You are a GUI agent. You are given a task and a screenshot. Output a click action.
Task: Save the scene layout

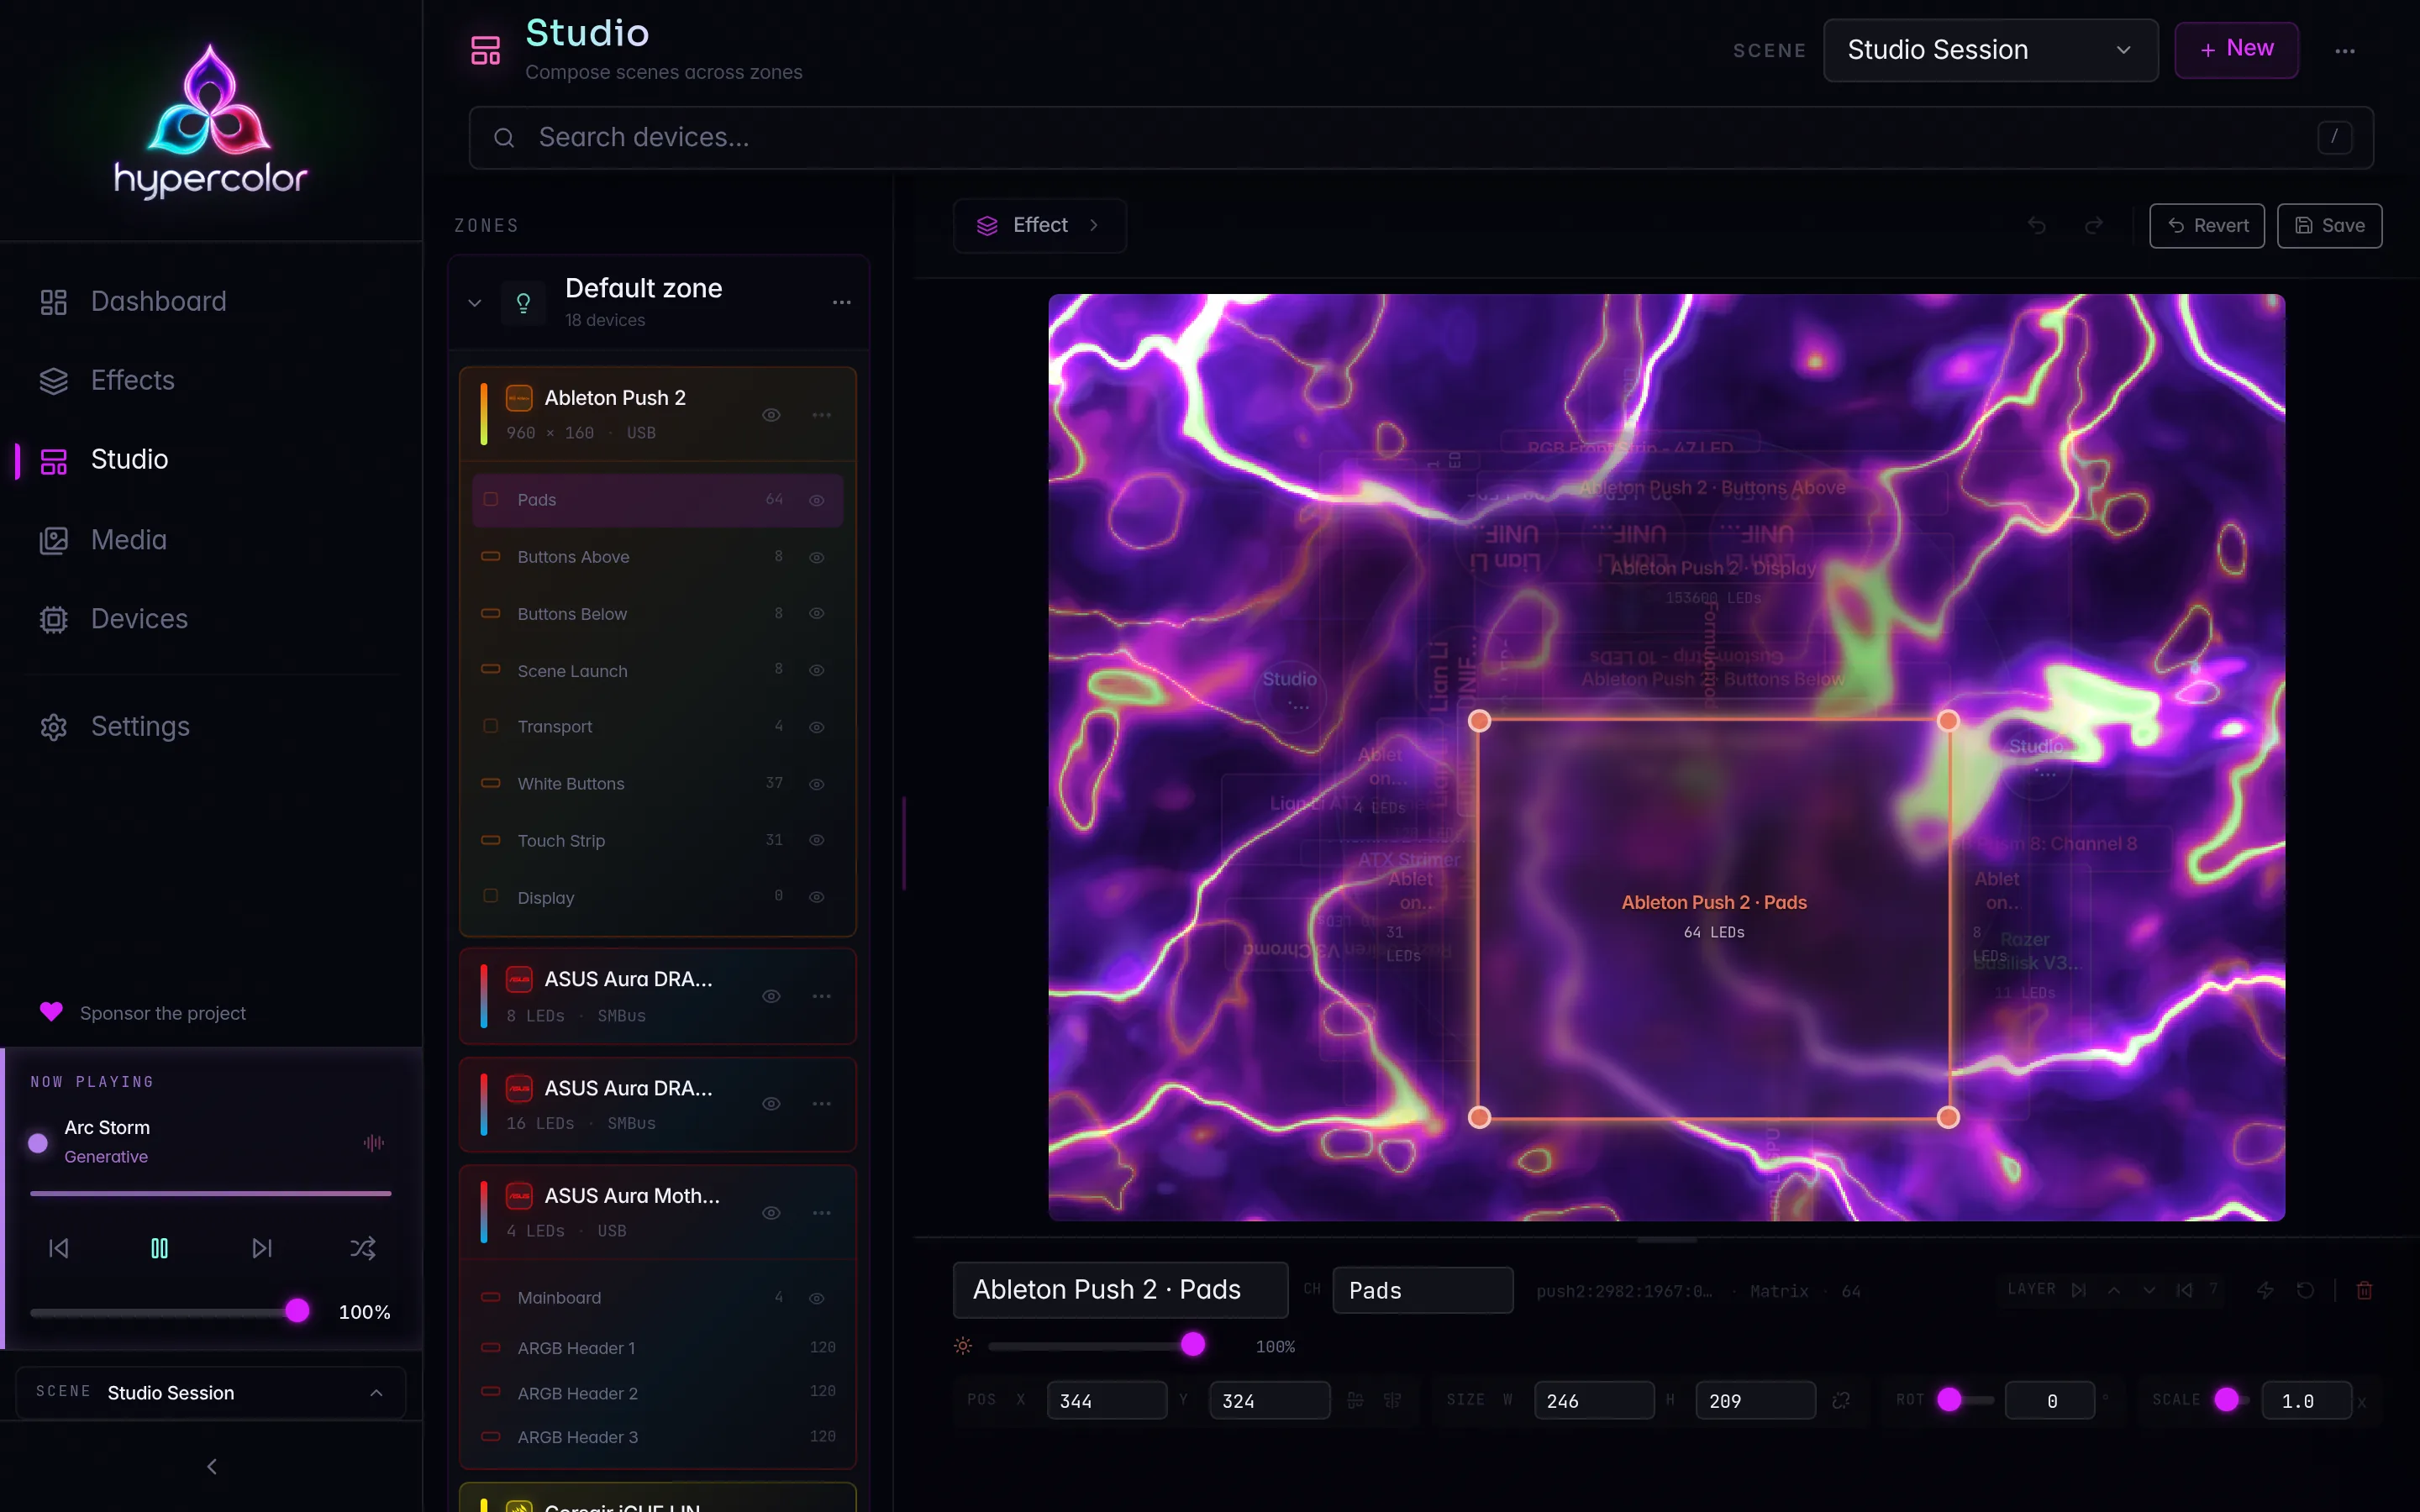tap(2330, 226)
